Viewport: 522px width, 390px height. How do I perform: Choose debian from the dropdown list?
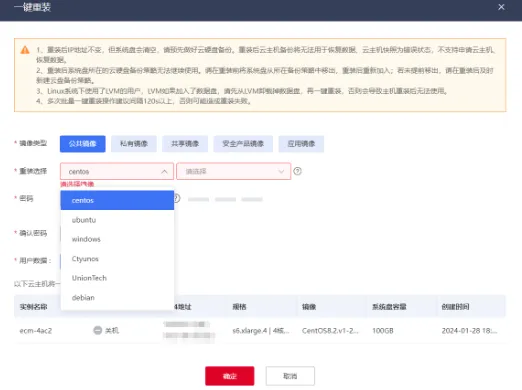(x=117, y=297)
